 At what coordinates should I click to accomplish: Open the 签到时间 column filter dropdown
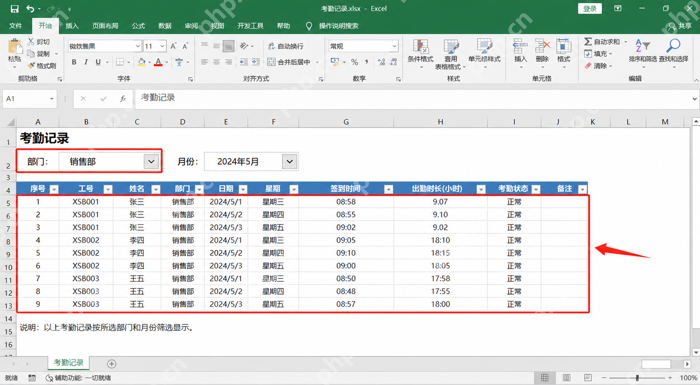[x=388, y=189]
